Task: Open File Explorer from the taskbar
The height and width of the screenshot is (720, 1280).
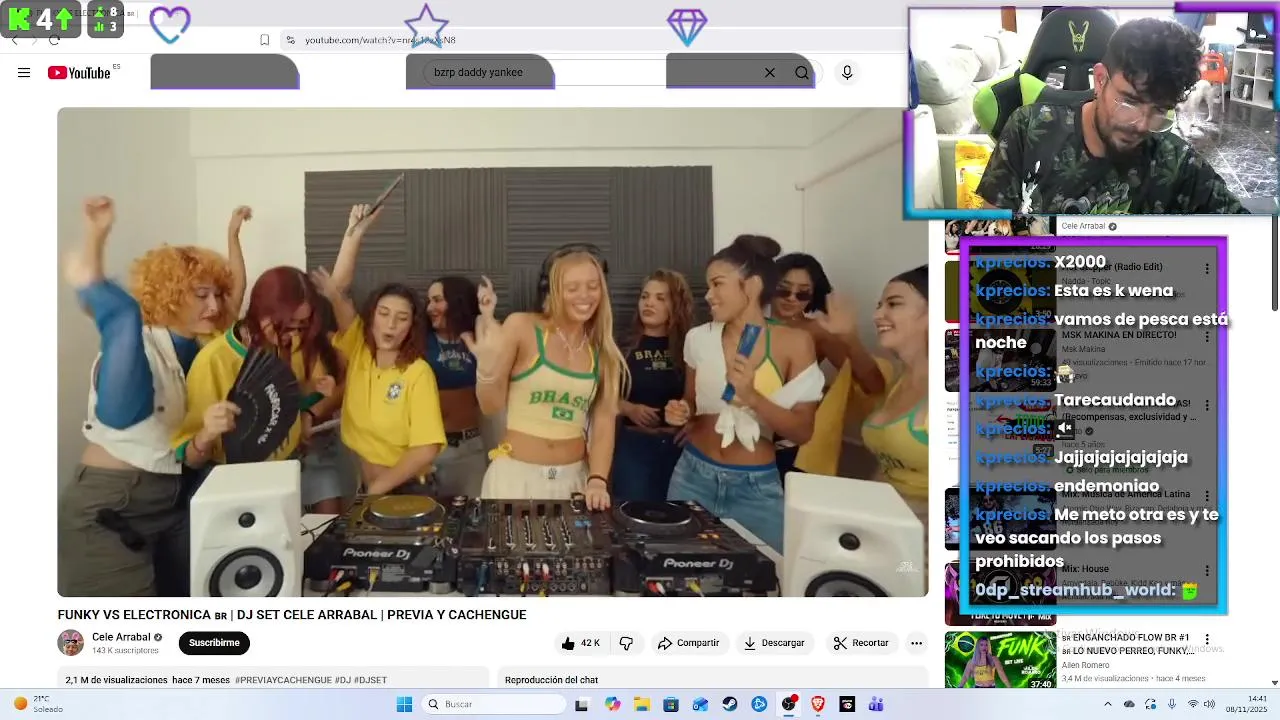Action: coord(641,704)
